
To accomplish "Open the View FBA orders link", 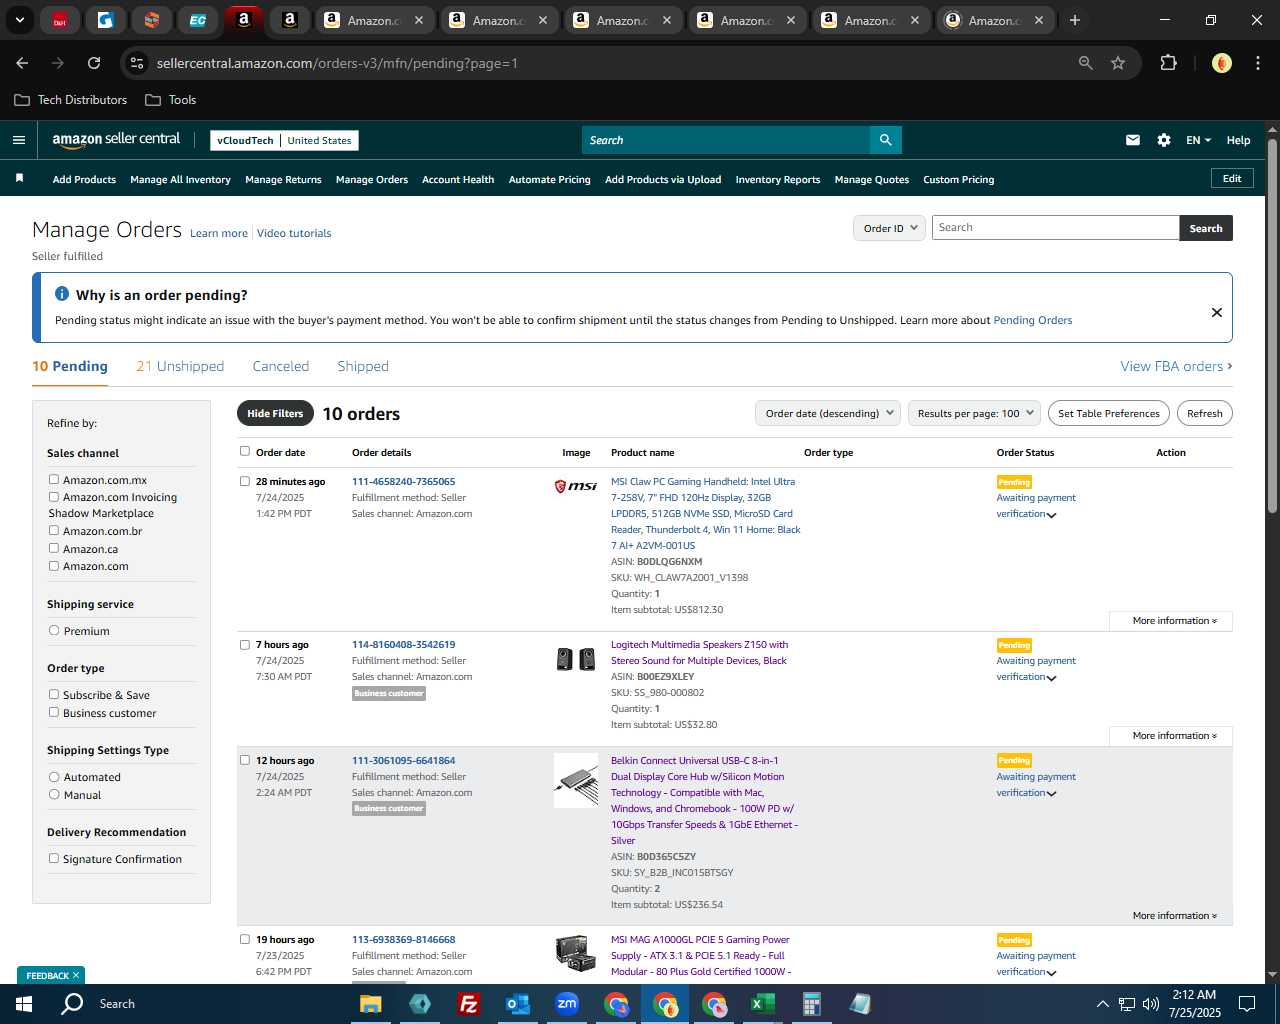I will (x=1176, y=366).
